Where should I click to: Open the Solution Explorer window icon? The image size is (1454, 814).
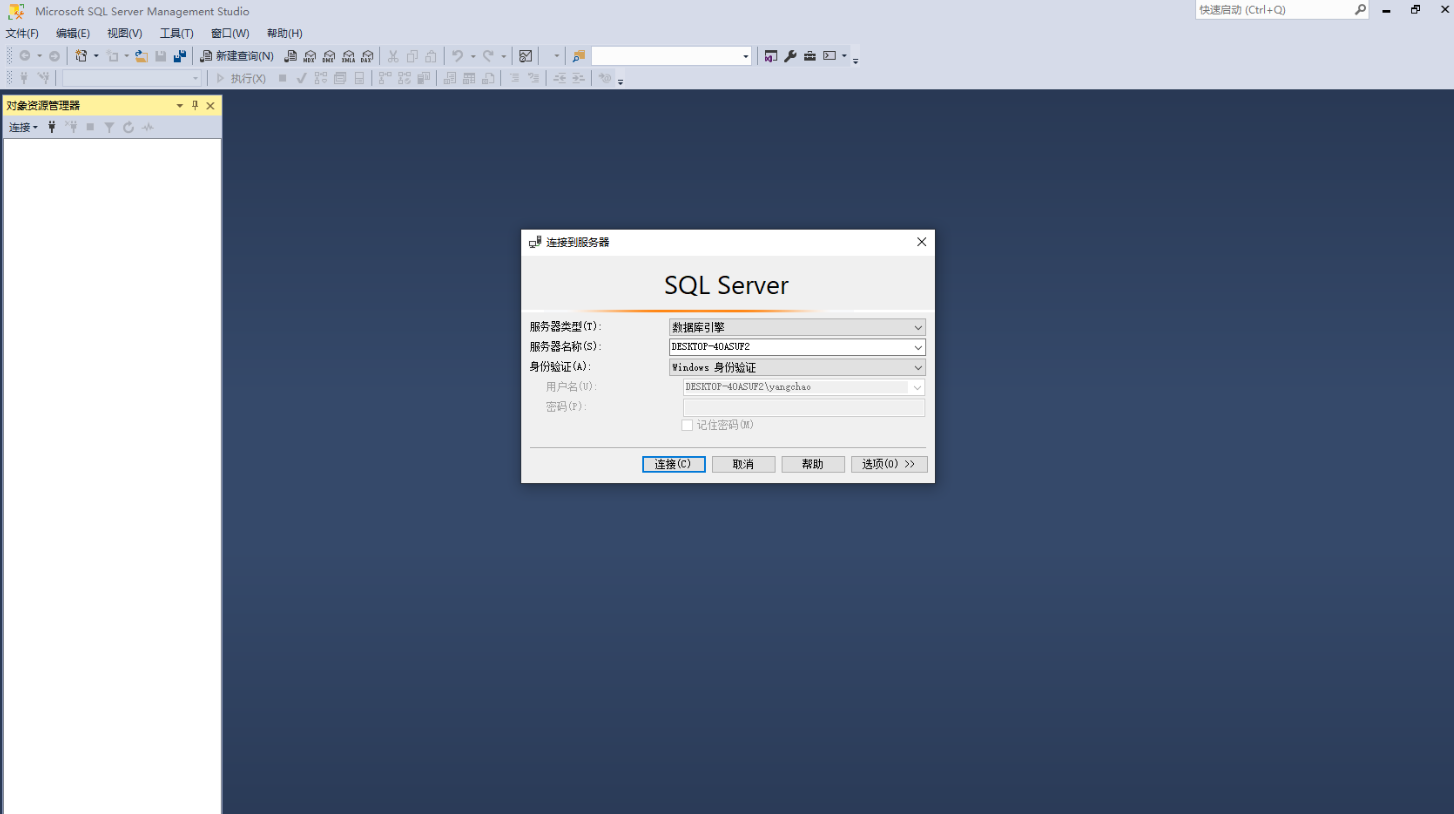(x=771, y=56)
